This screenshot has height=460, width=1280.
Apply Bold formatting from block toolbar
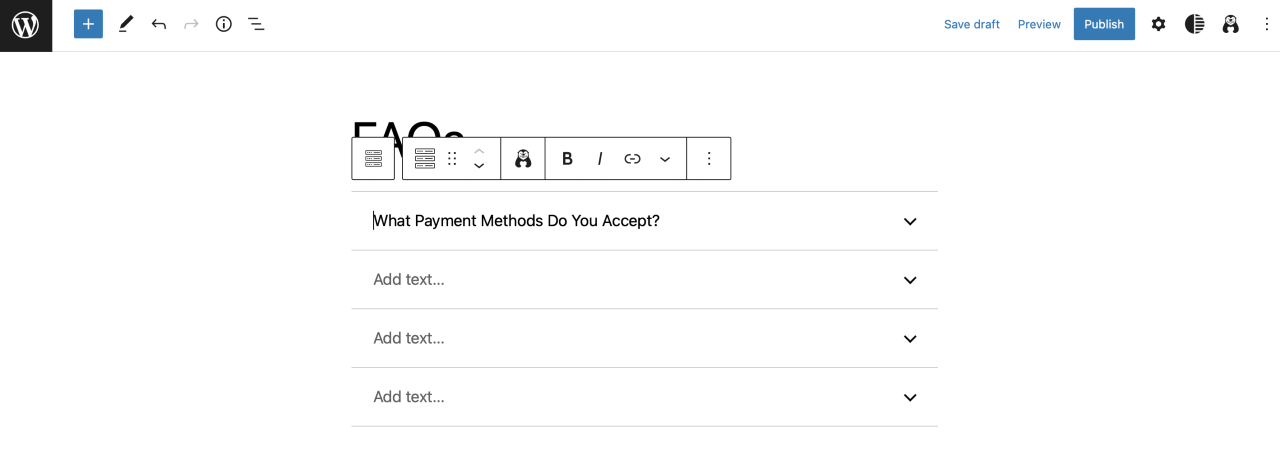567,158
